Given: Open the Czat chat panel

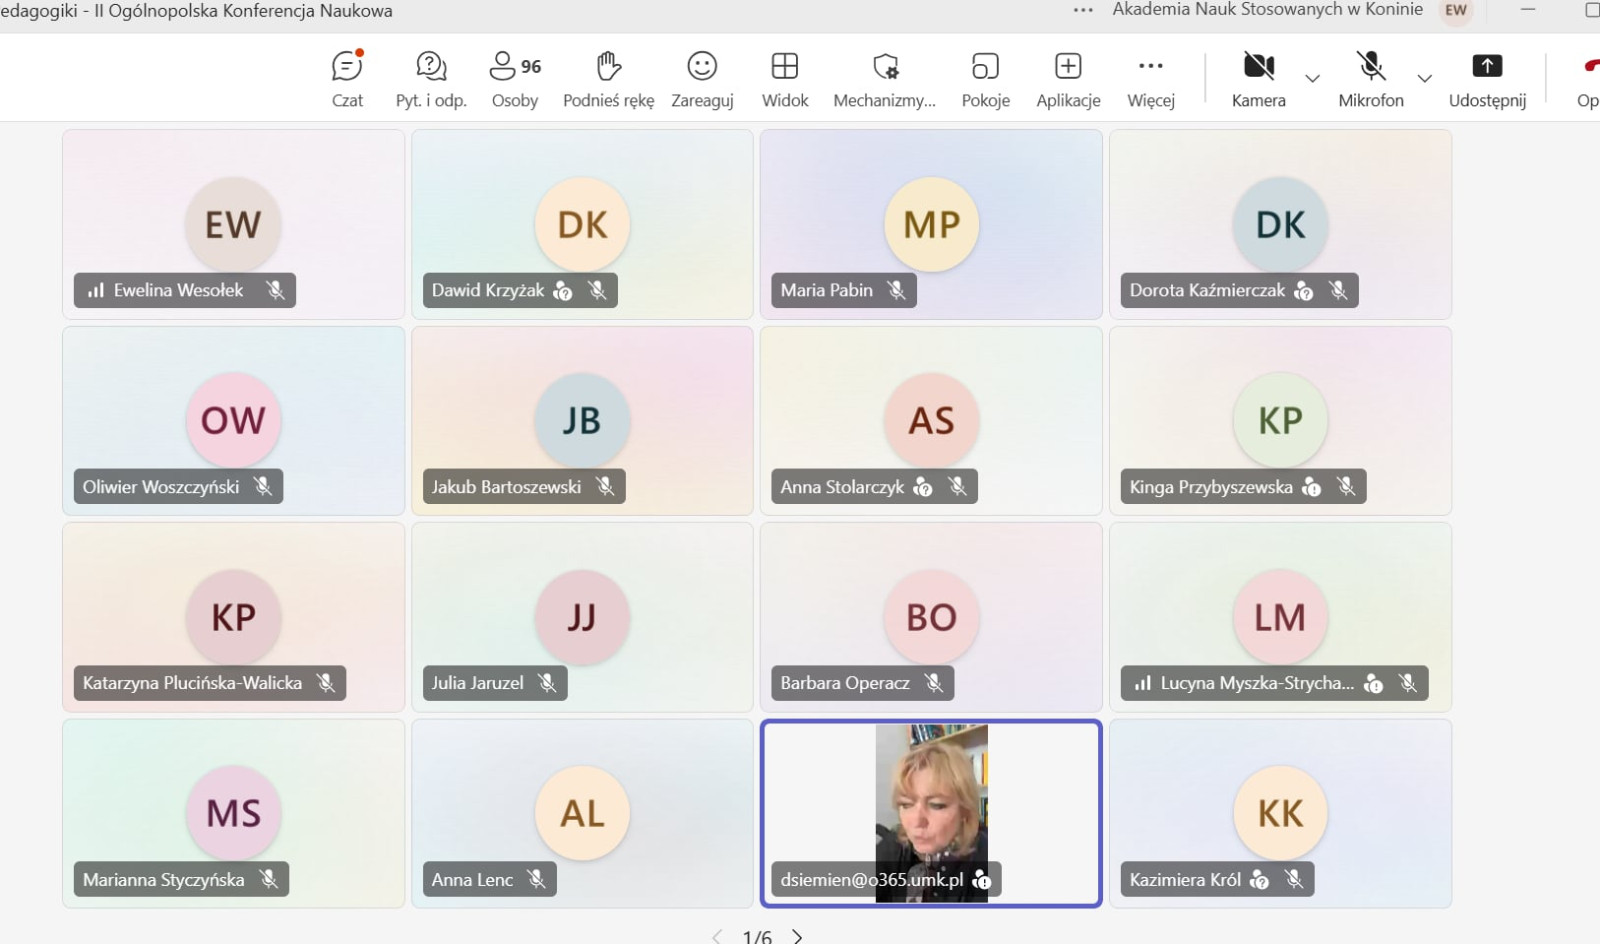Looking at the screenshot, I should coord(347,78).
